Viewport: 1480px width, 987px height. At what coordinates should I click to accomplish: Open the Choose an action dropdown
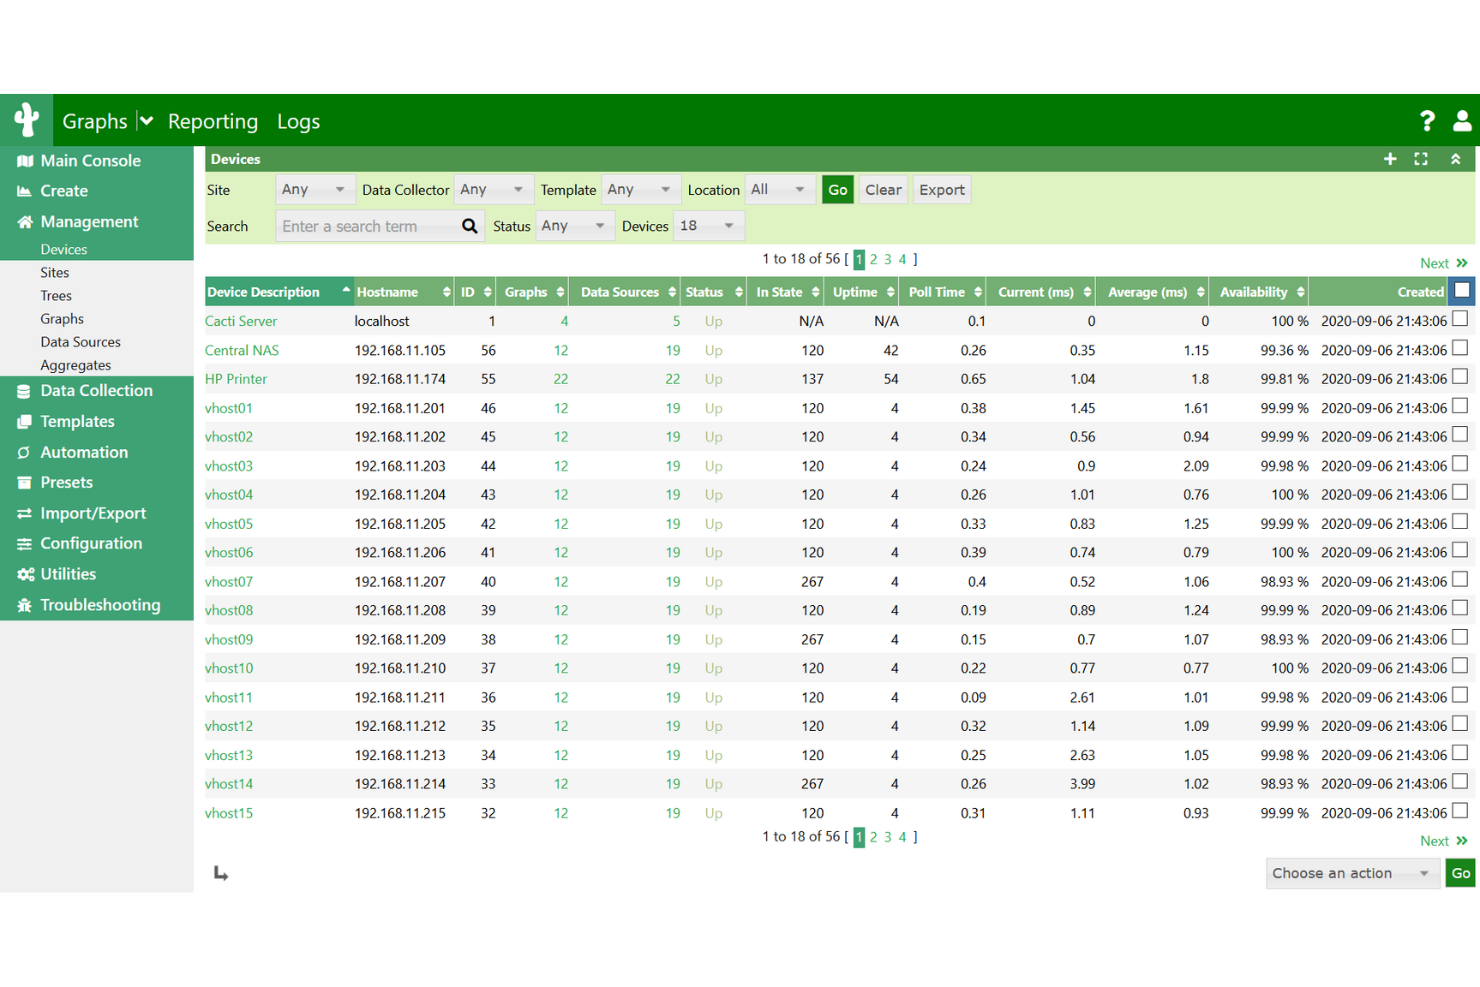coord(1352,873)
